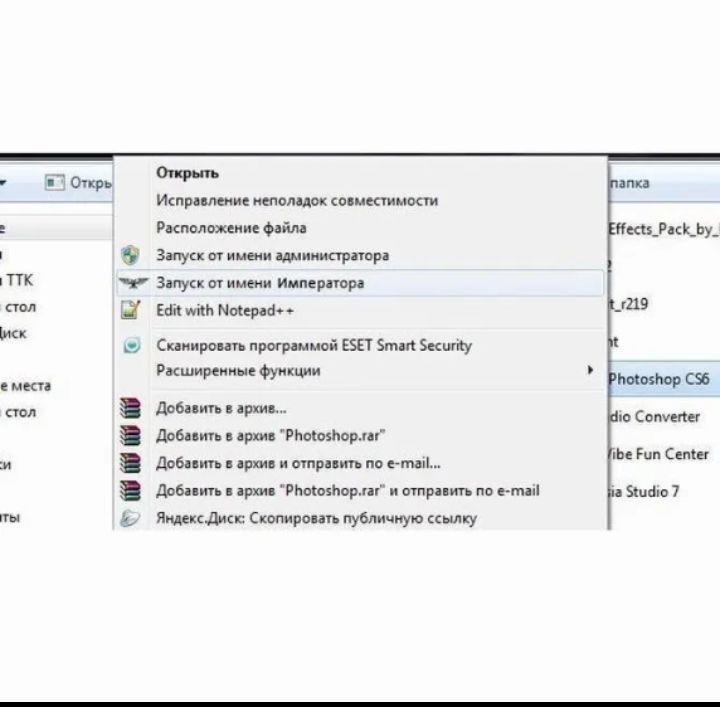720x707 pixels.
Task: Click the winged Emperor icon
Action: [130, 283]
